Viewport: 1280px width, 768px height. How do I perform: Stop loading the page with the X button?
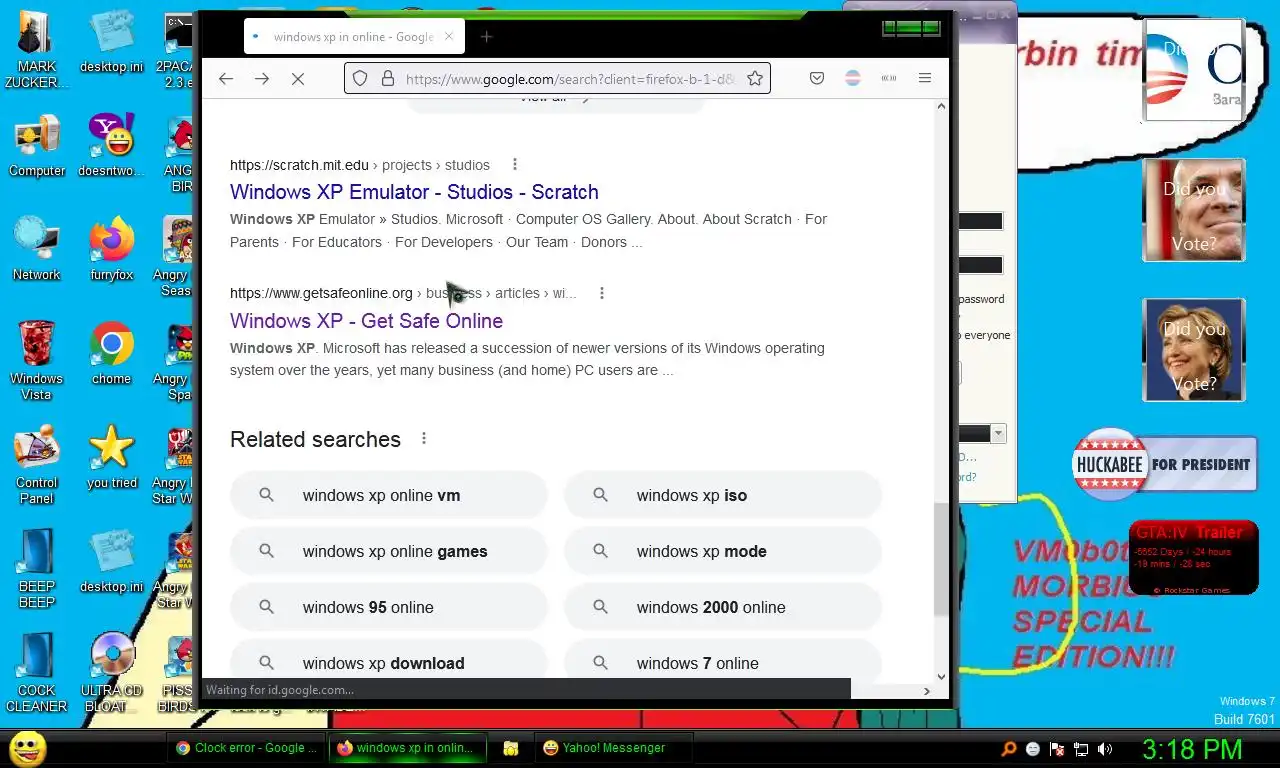click(298, 78)
